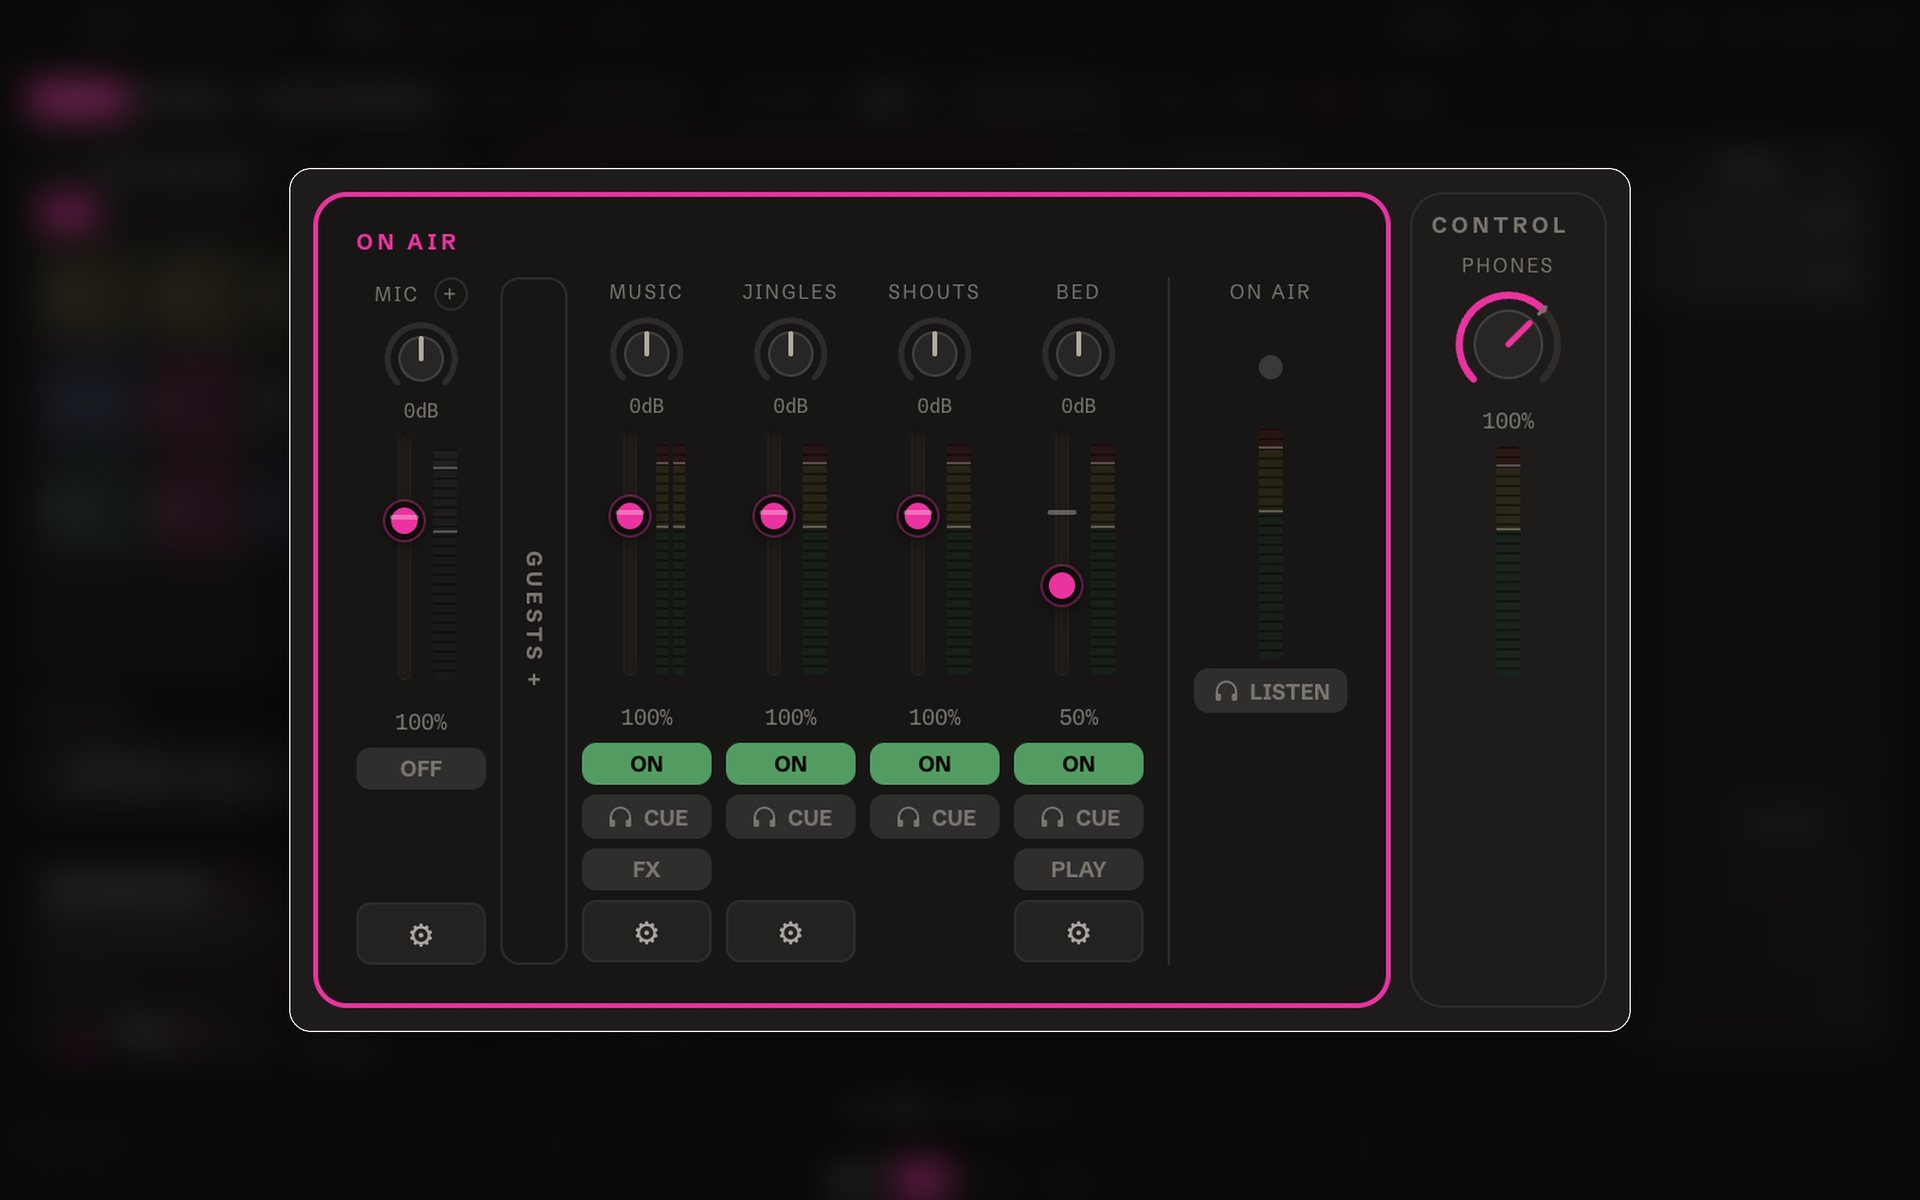Open the BED channel settings gear
Viewport: 1920px width, 1200px height.
pyautogui.click(x=1078, y=932)
